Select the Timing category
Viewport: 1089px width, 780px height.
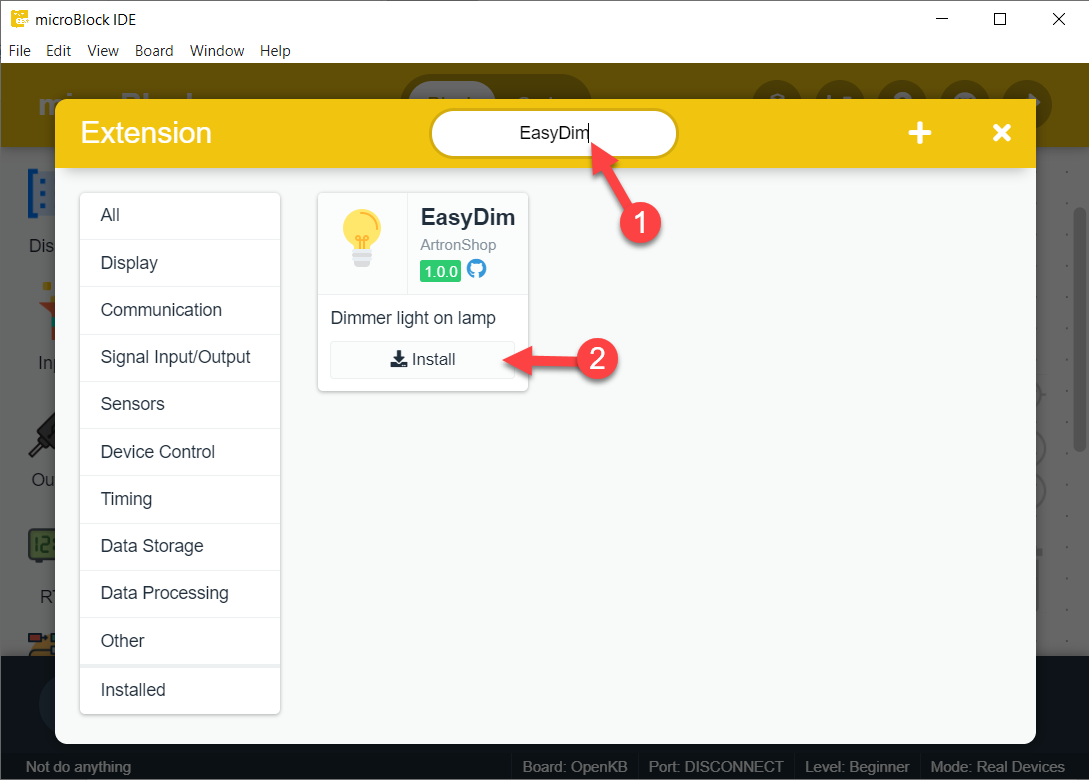[180, 499]
